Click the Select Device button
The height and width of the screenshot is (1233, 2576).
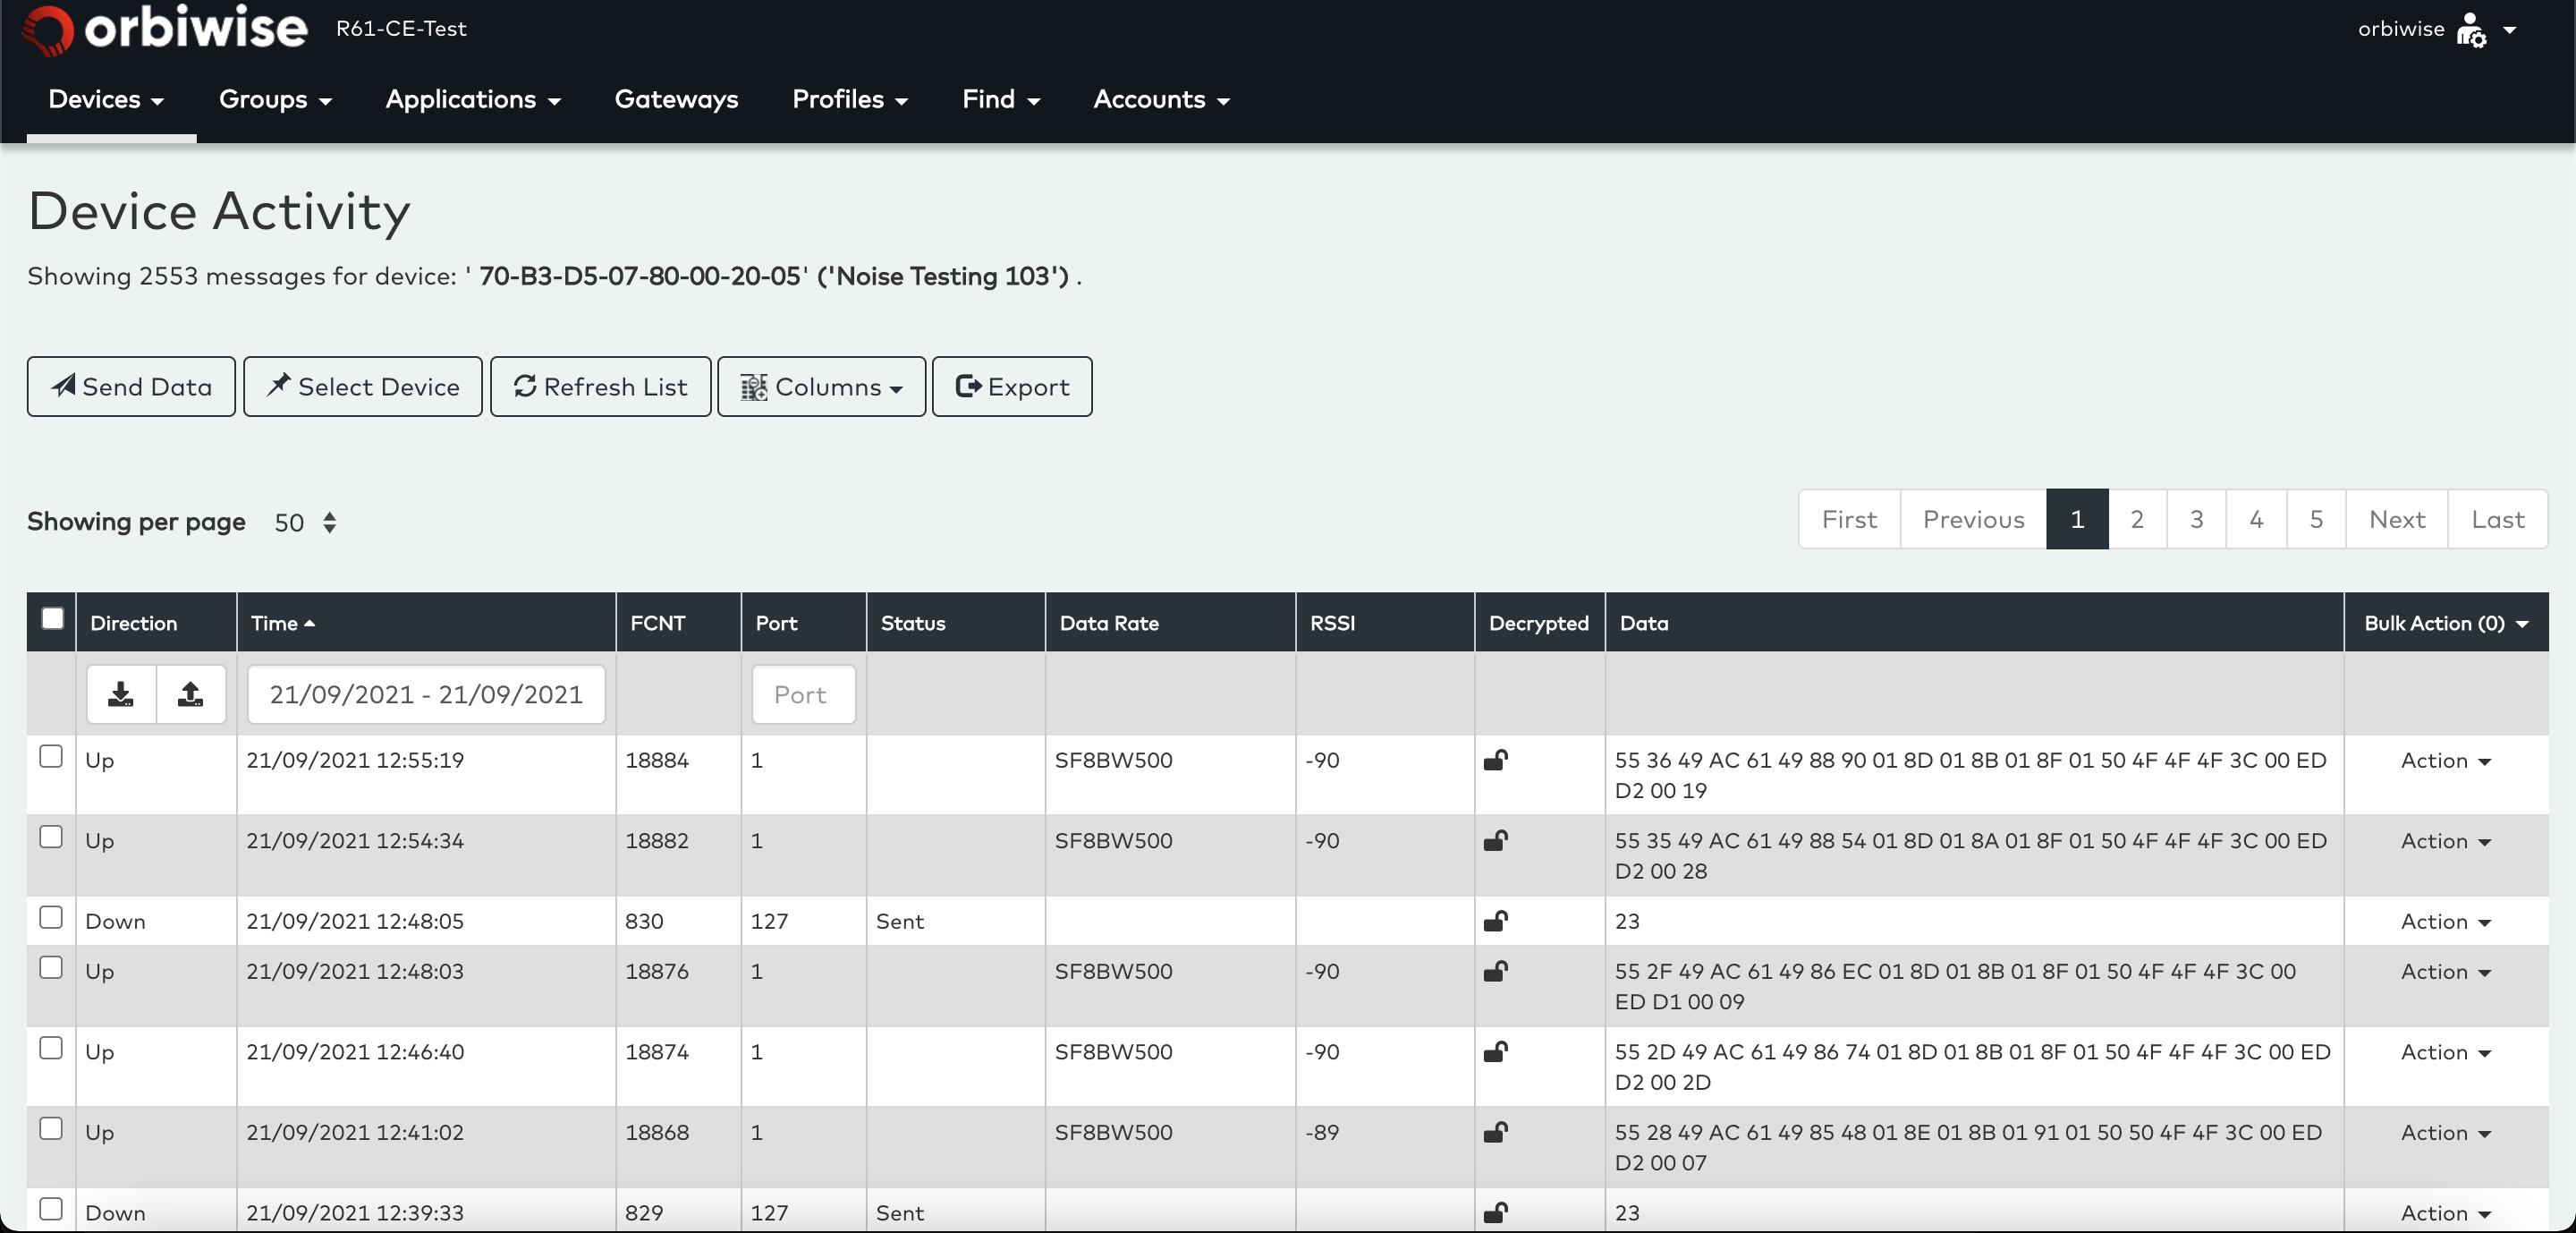click(363, 386)
